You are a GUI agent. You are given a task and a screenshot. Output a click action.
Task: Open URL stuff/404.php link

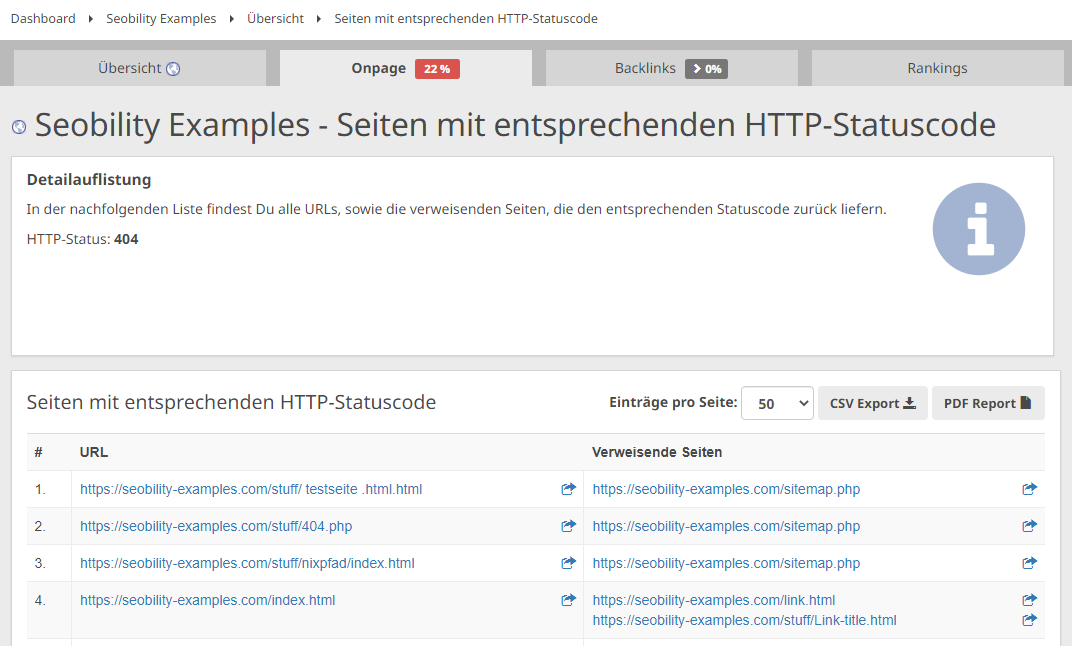tap(216, 526)
